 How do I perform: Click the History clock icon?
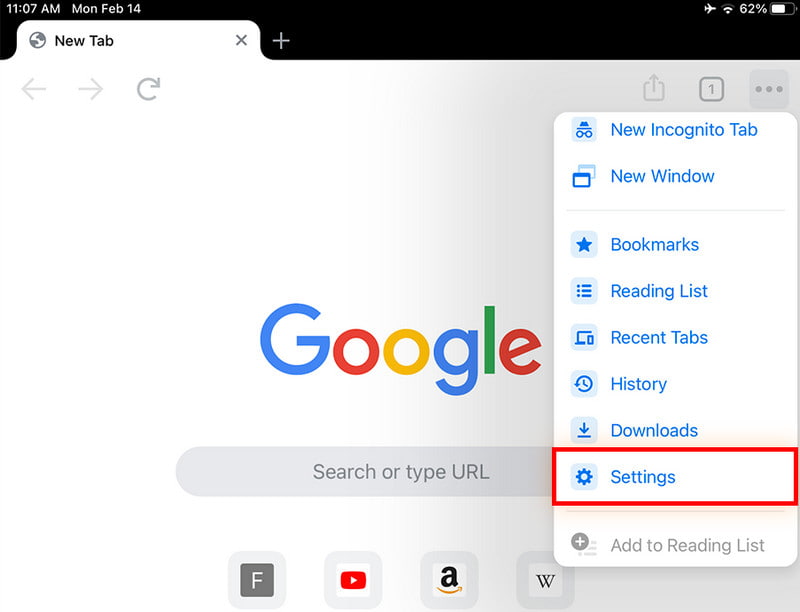click(x=584, y=384)
